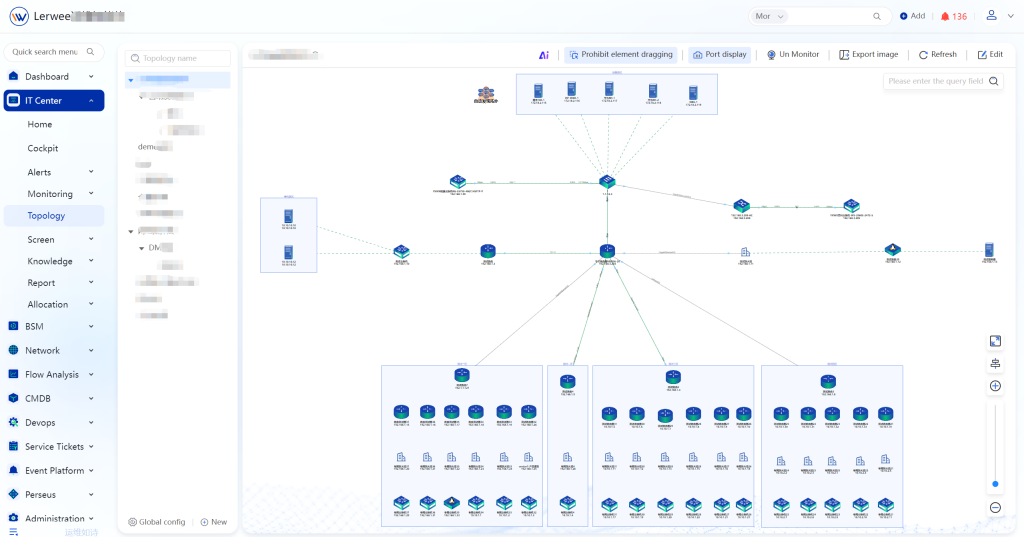Screen dimensions: 1024x537
Task: Click the zoom slider handle
Action: 995,484
